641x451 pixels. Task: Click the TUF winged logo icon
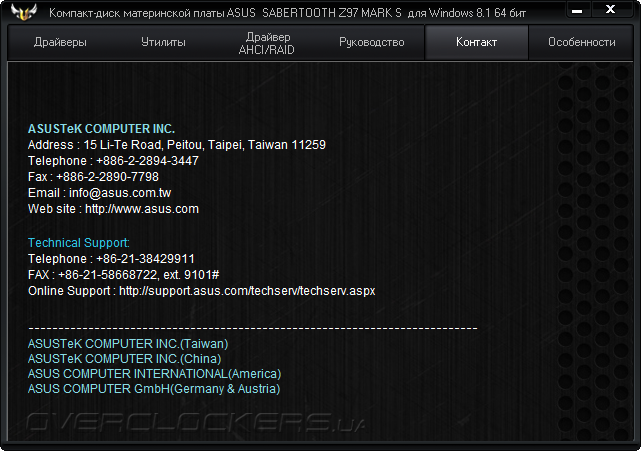click(24, 11)
